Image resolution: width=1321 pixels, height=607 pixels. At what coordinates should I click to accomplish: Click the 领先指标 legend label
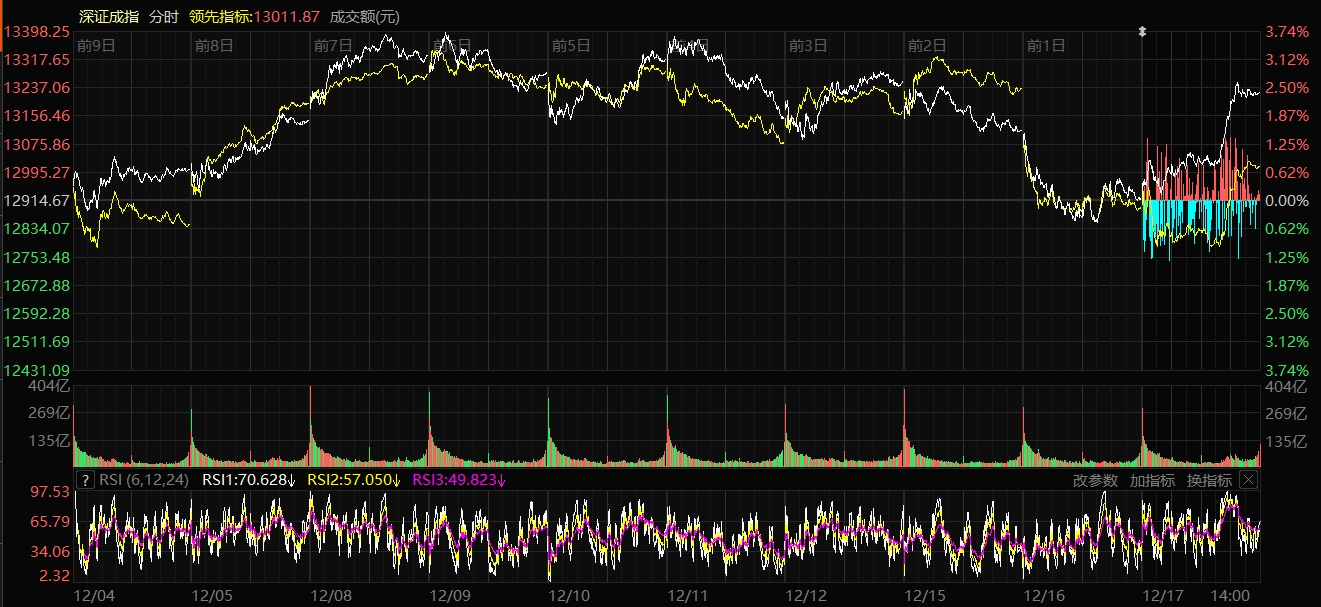(x=221, y=17)
